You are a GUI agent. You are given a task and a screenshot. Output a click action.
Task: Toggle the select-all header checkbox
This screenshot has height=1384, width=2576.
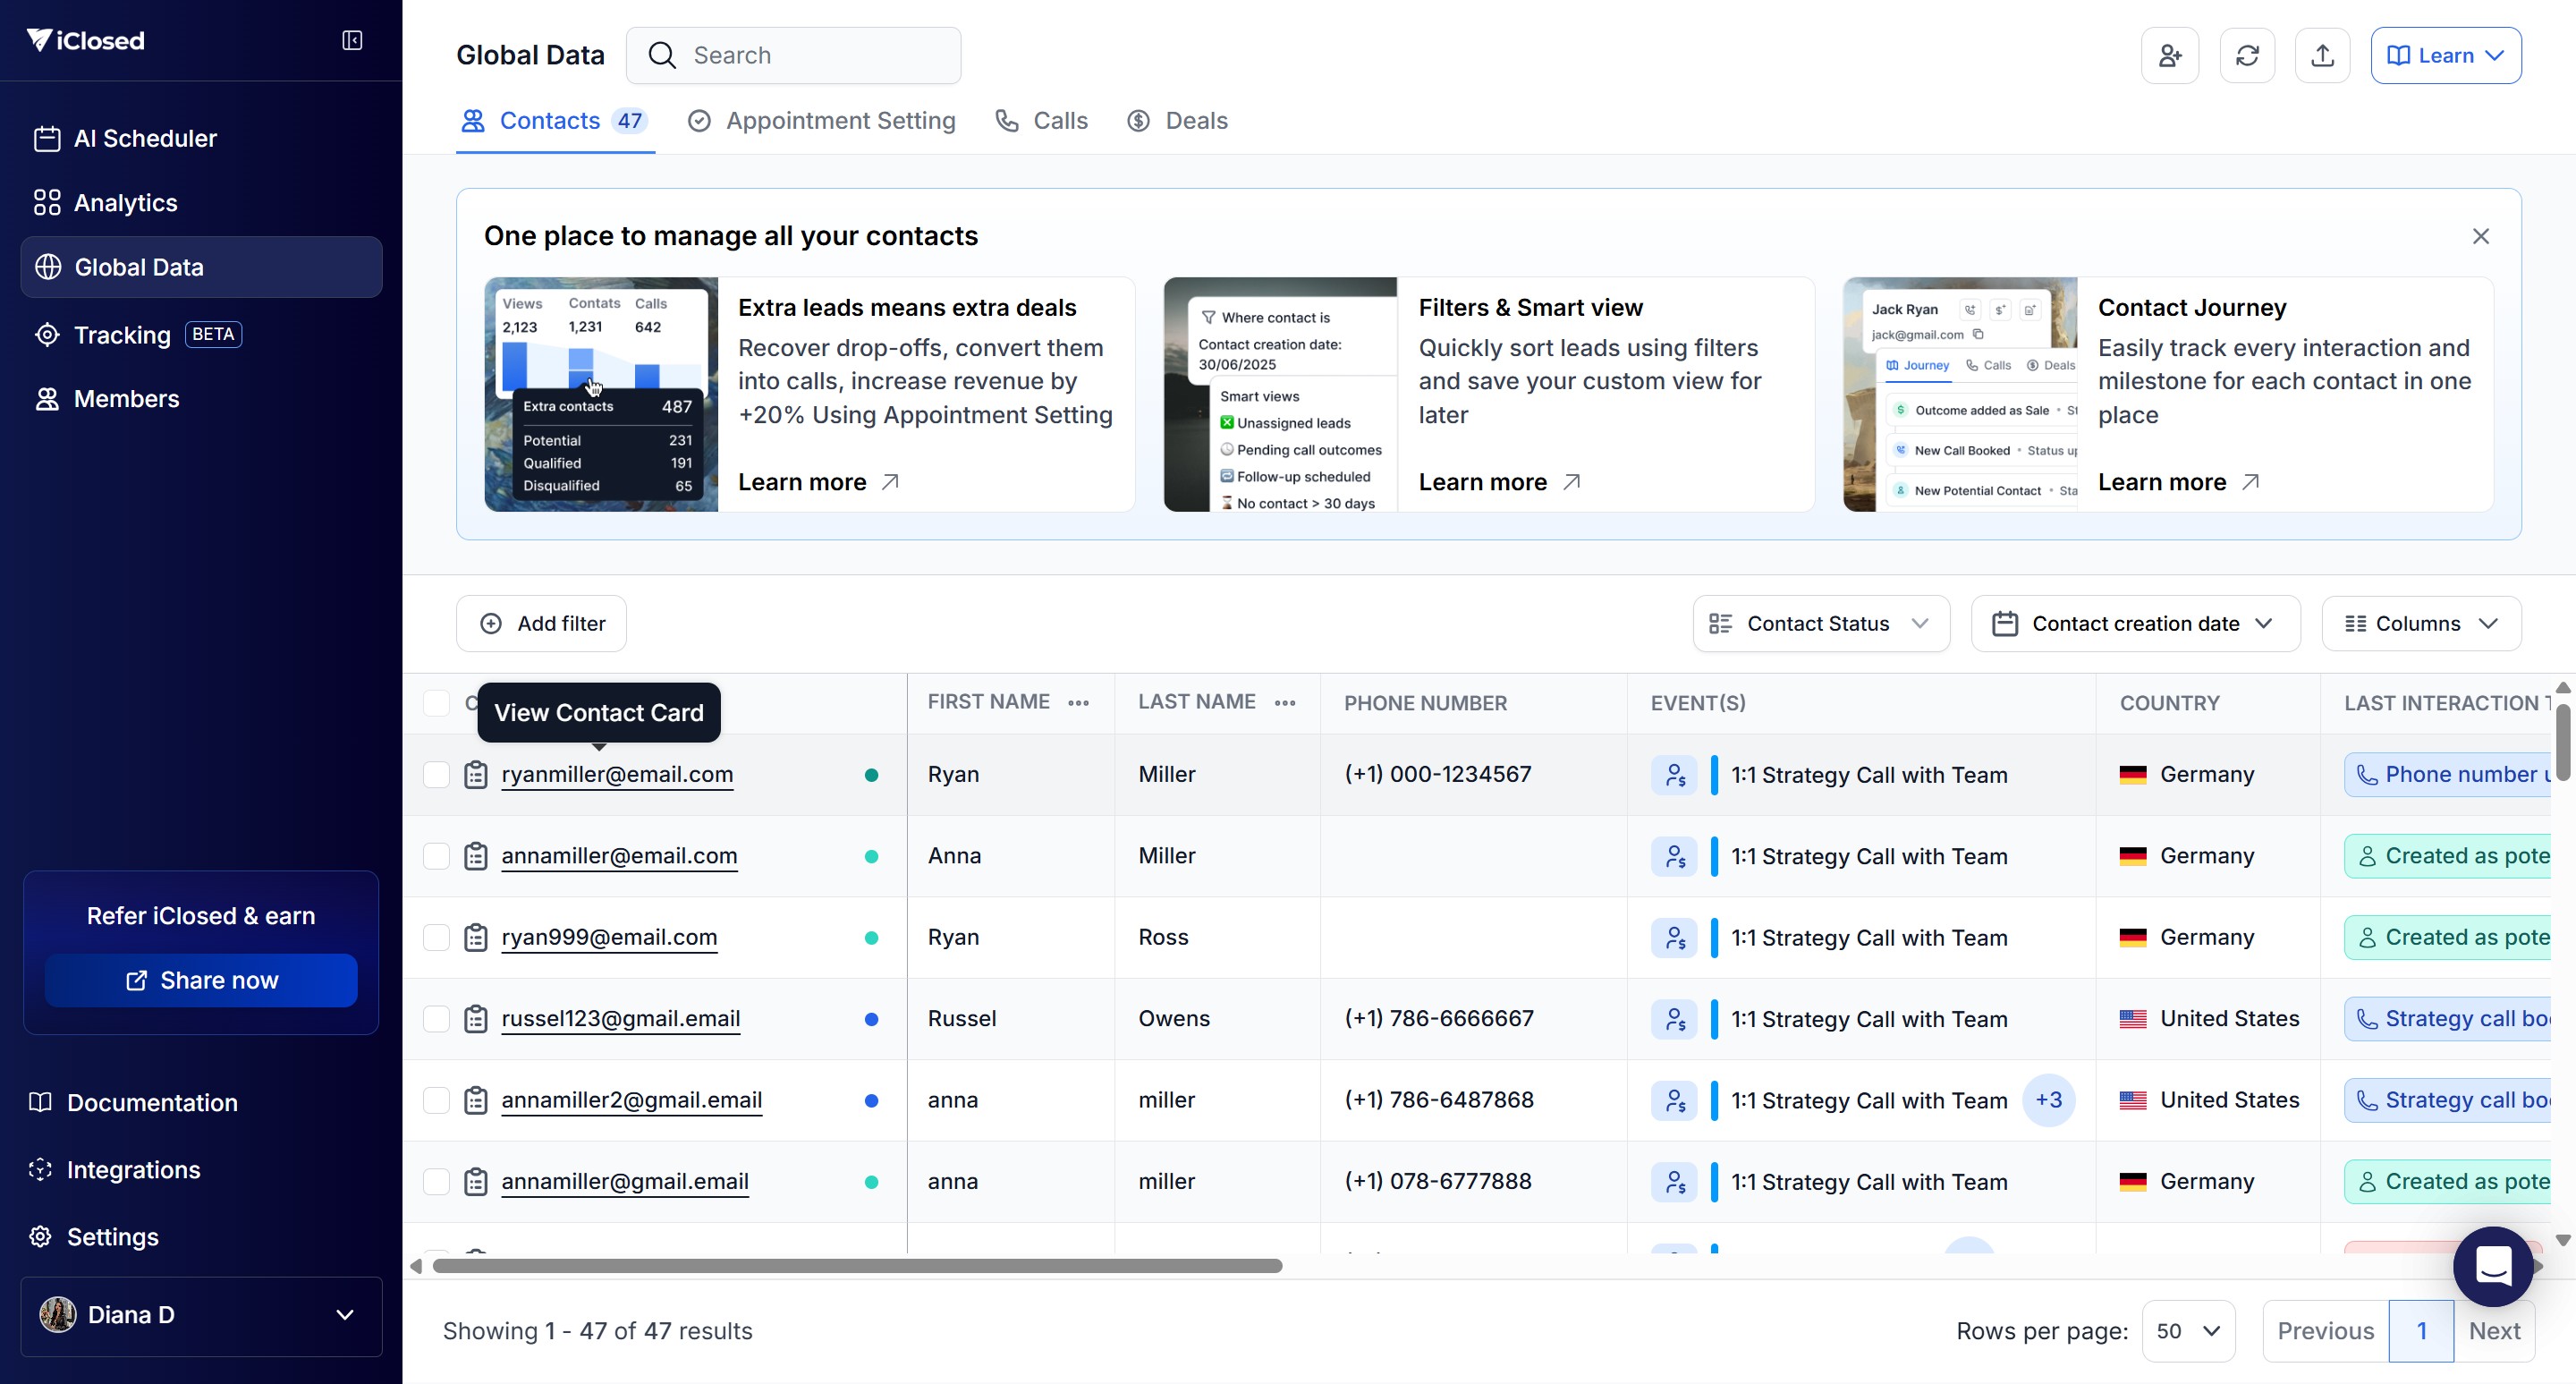tap(436, 703)
